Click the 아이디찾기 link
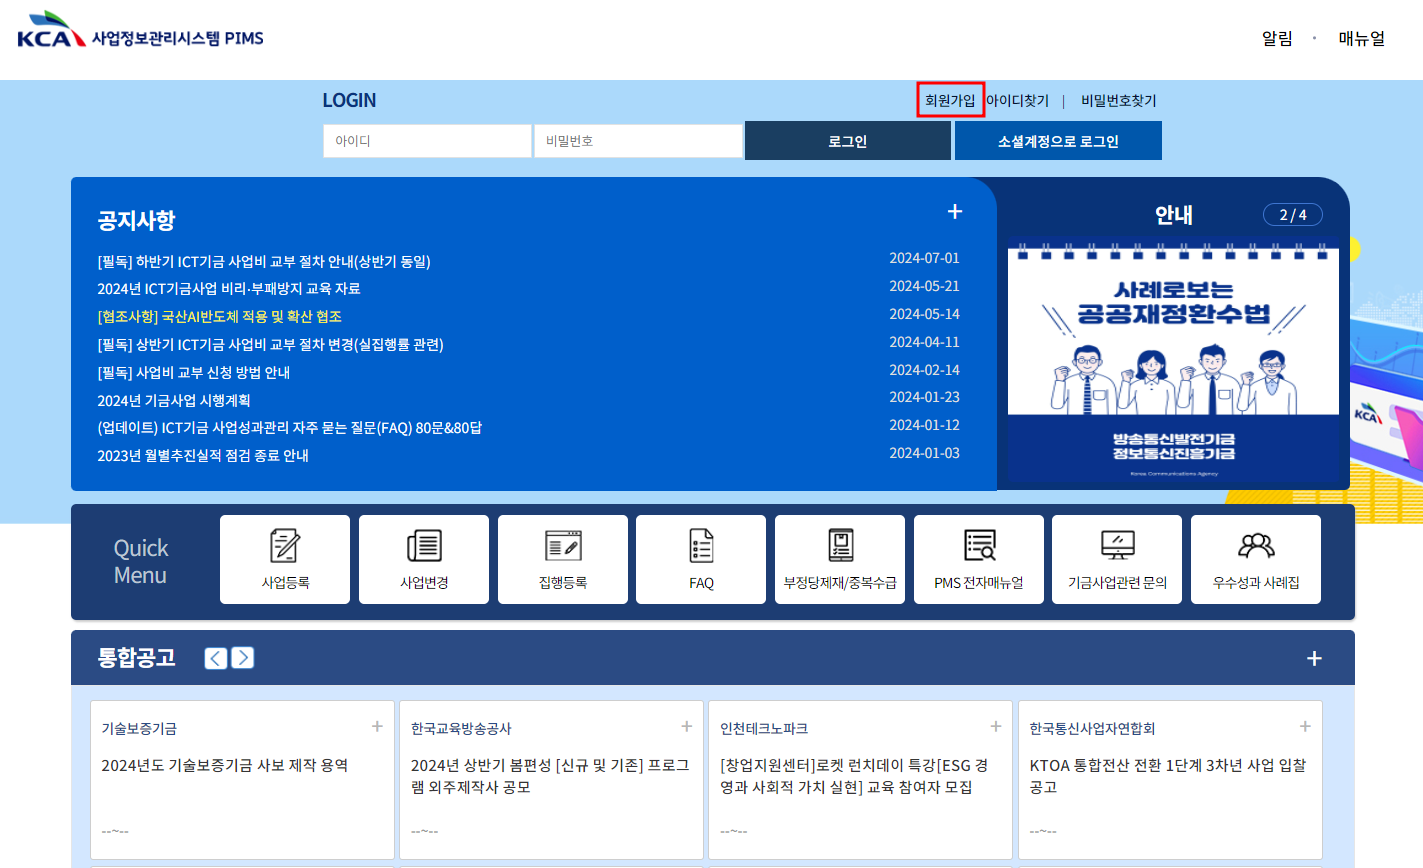Viewport: 1423px width, 868px height. pyautogui.click(x=1017, y=100)
